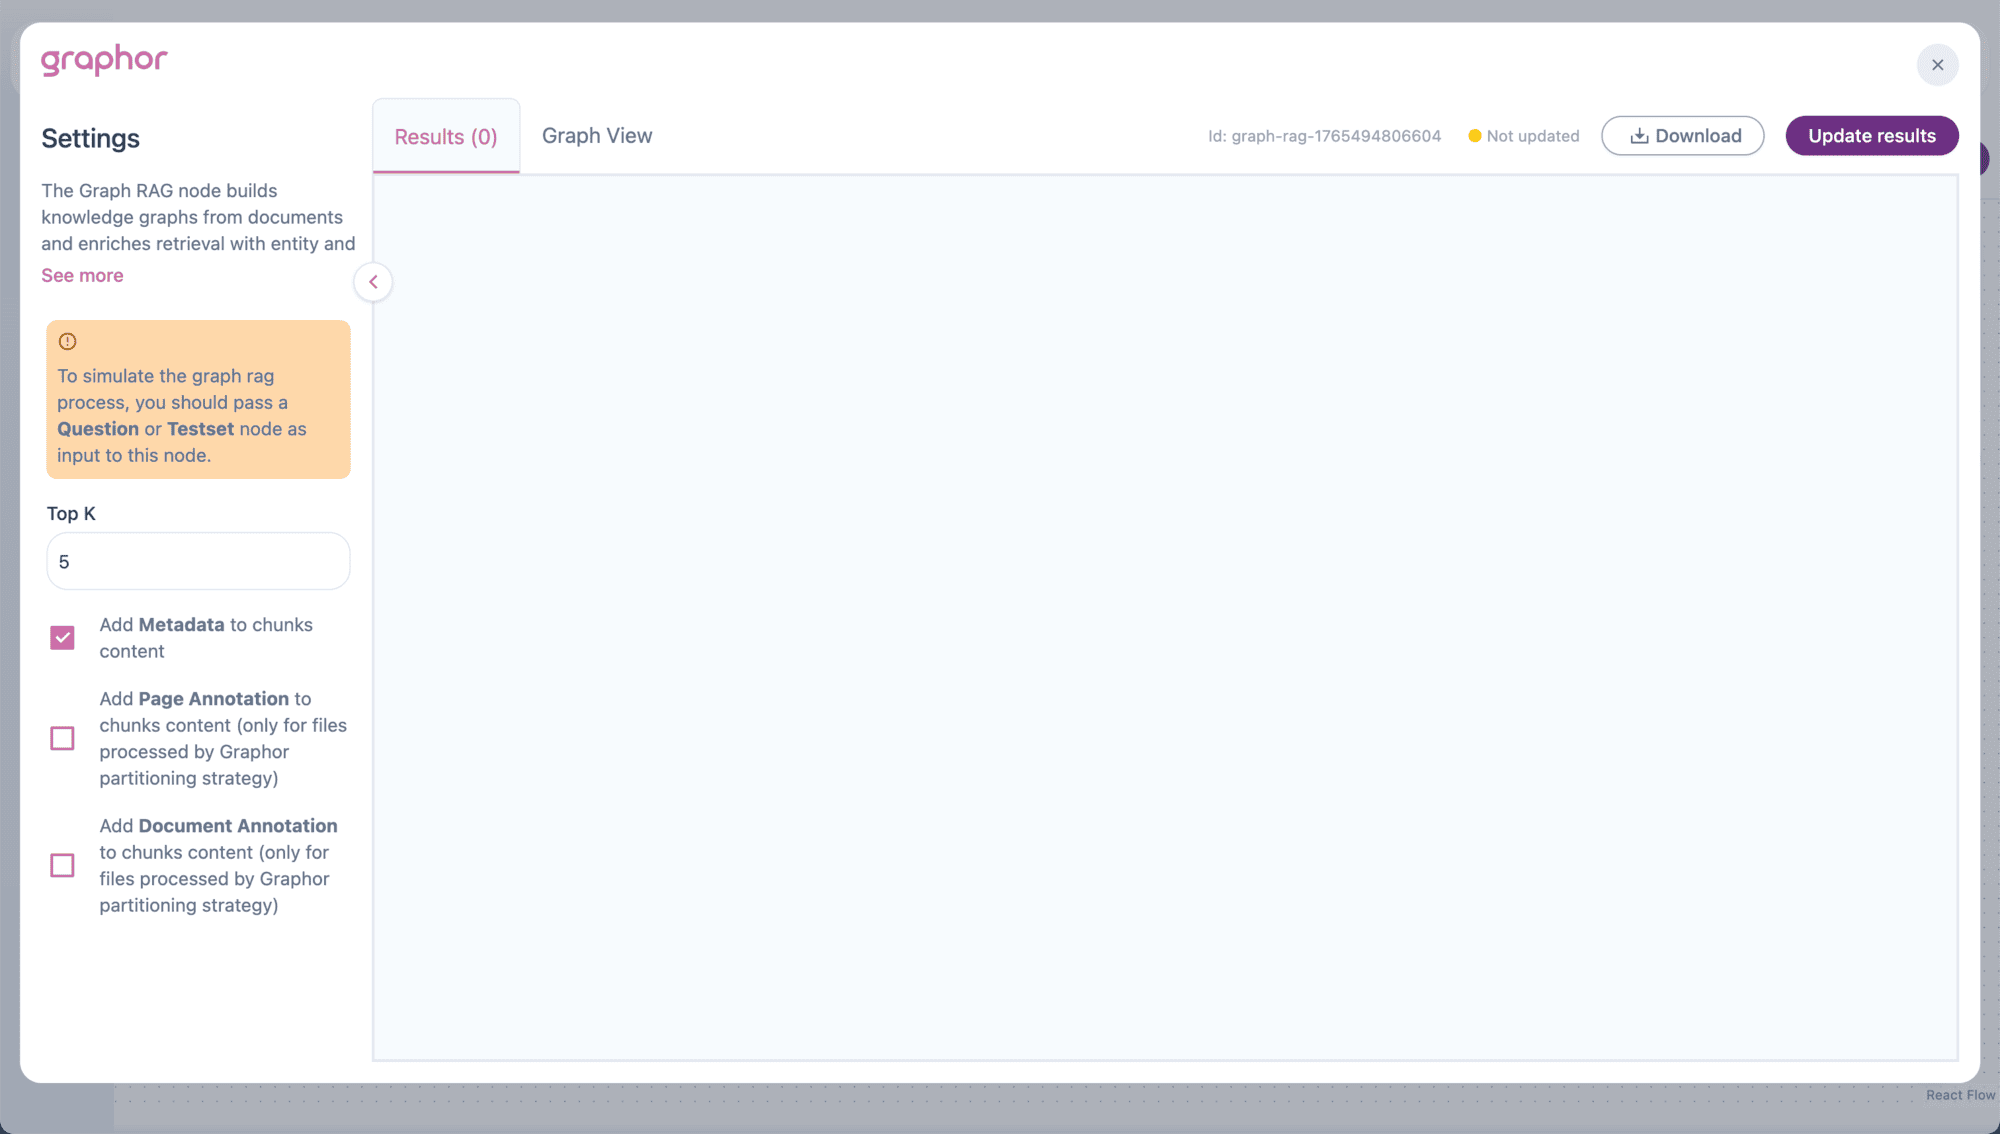The height and width of the screenshot is (1134, 2000).
Task: Uncheck Add Metadata to chunks content
Action: pos(62,638)
